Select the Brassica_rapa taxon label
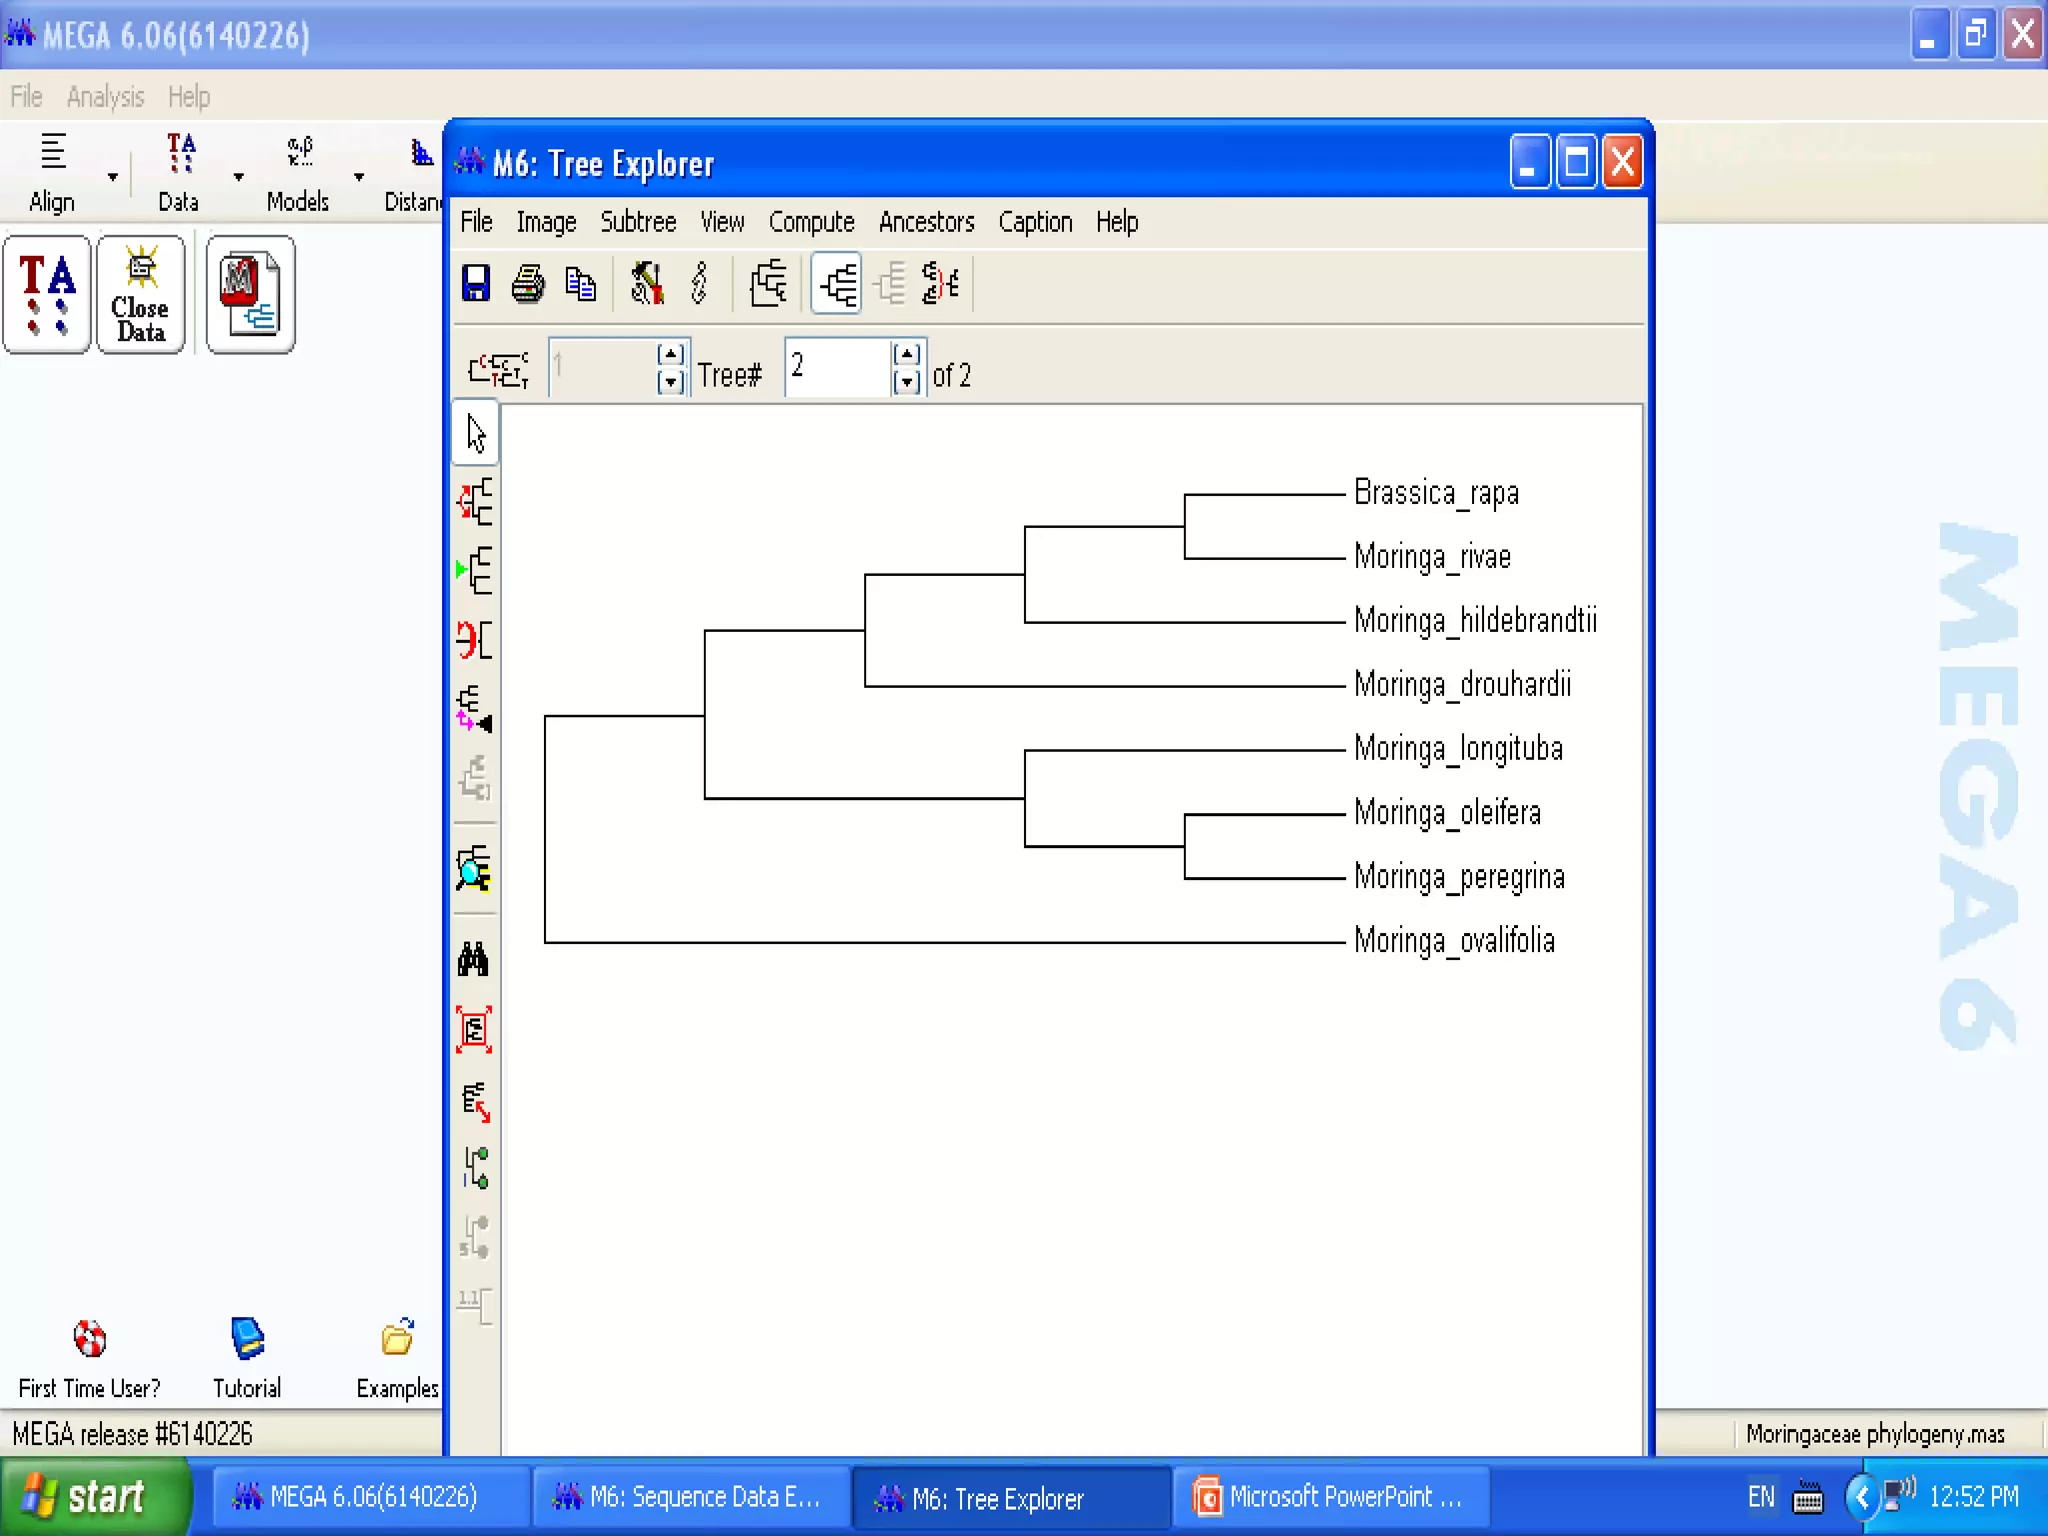The width and height of the screenshot is (2048, 1536). coord(1436,493)
